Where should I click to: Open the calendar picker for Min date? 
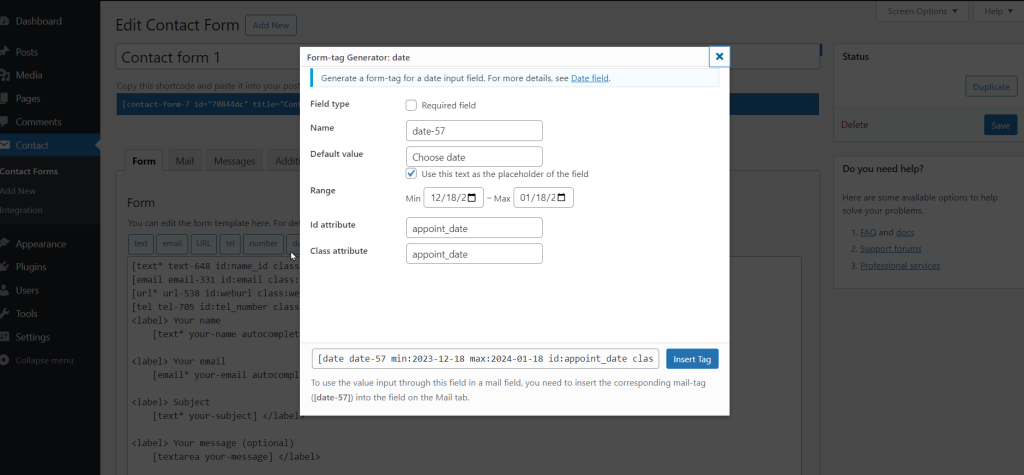tap(475, 198)
